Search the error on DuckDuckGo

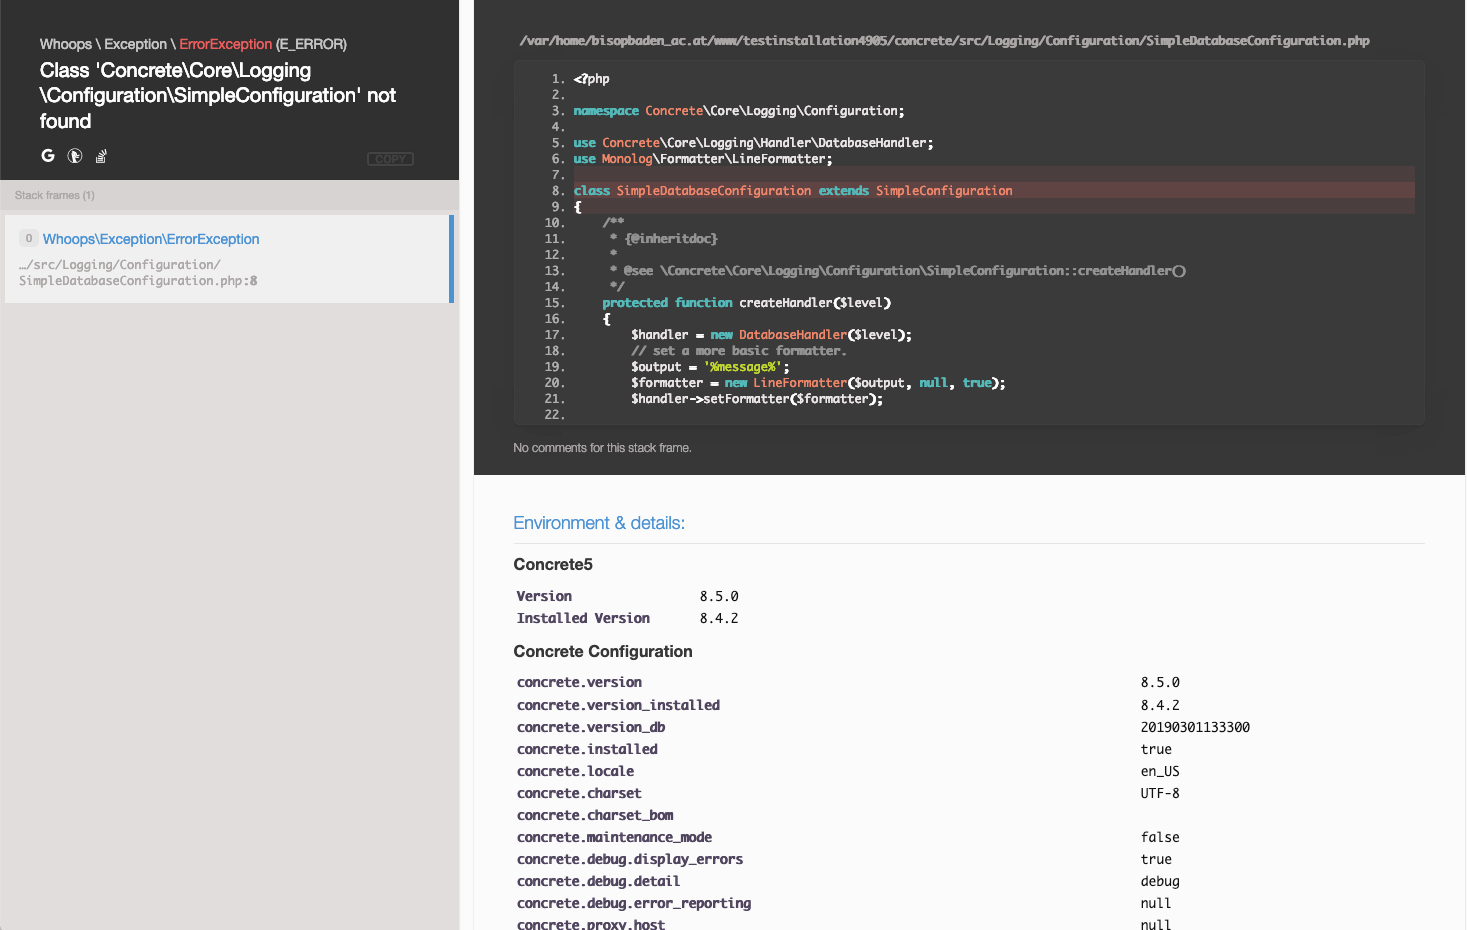click(75, 155)
